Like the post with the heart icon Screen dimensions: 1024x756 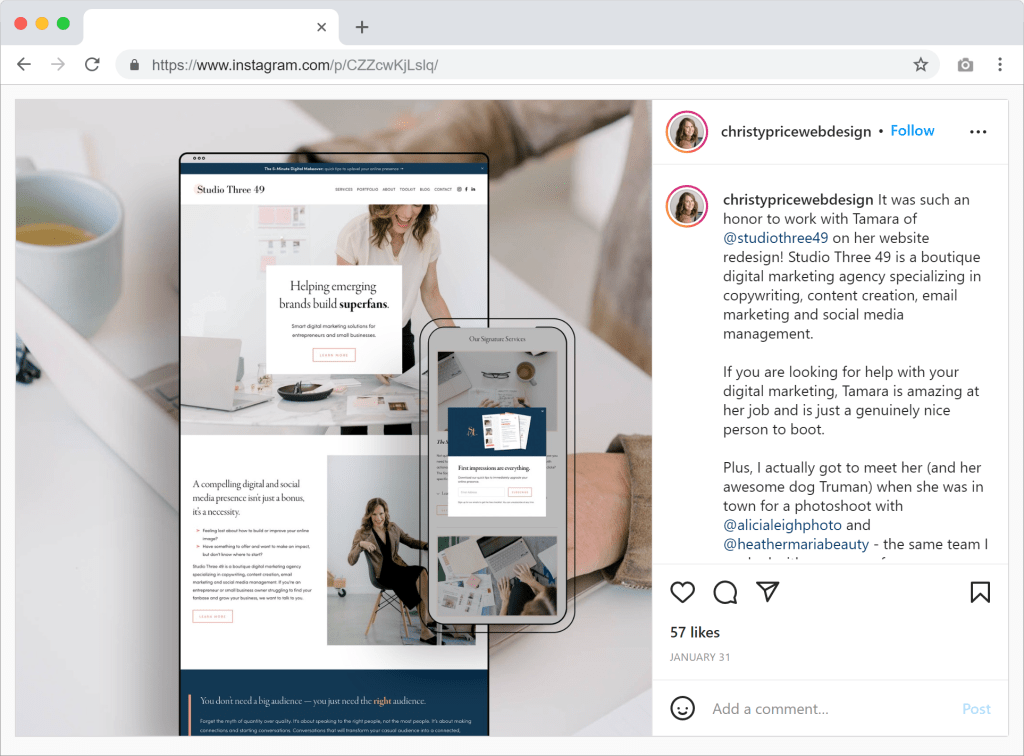[682, 592]
